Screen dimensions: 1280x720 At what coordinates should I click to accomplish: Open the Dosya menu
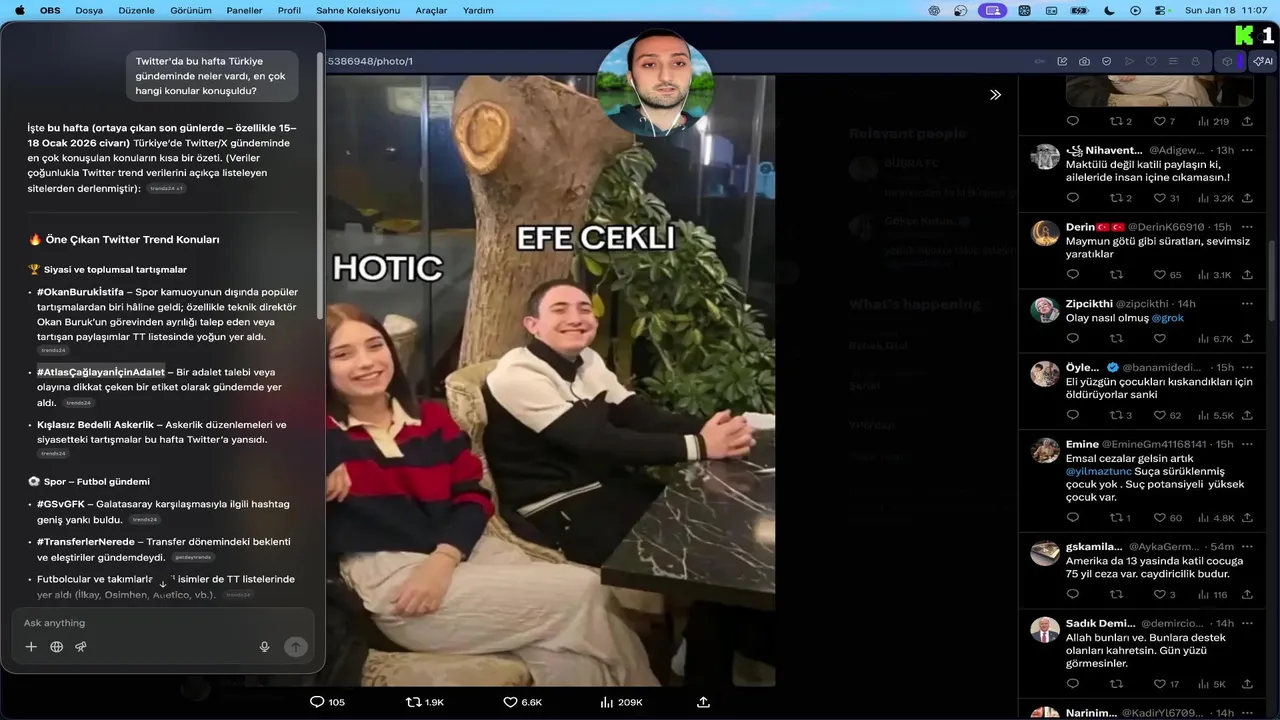(x=89, y=10)
